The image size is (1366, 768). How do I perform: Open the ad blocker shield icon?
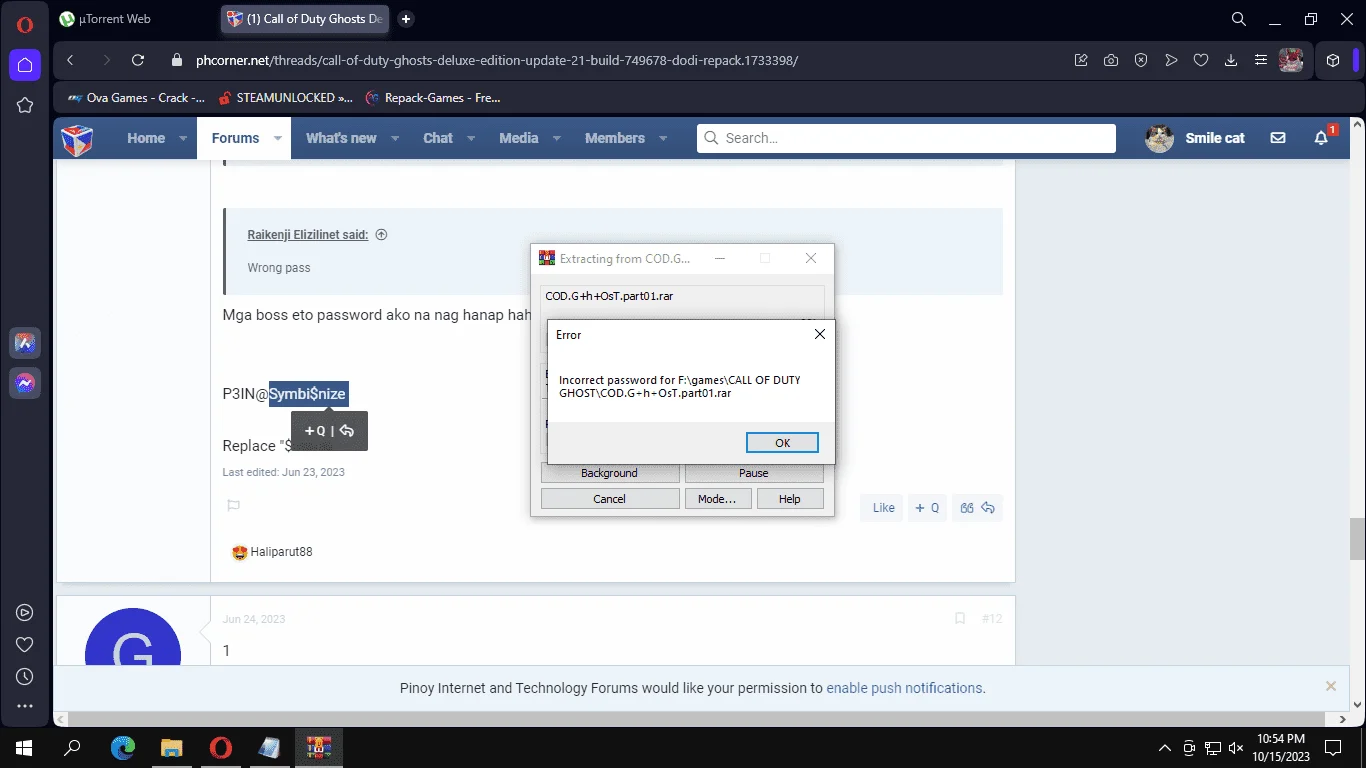point(1141,60)
